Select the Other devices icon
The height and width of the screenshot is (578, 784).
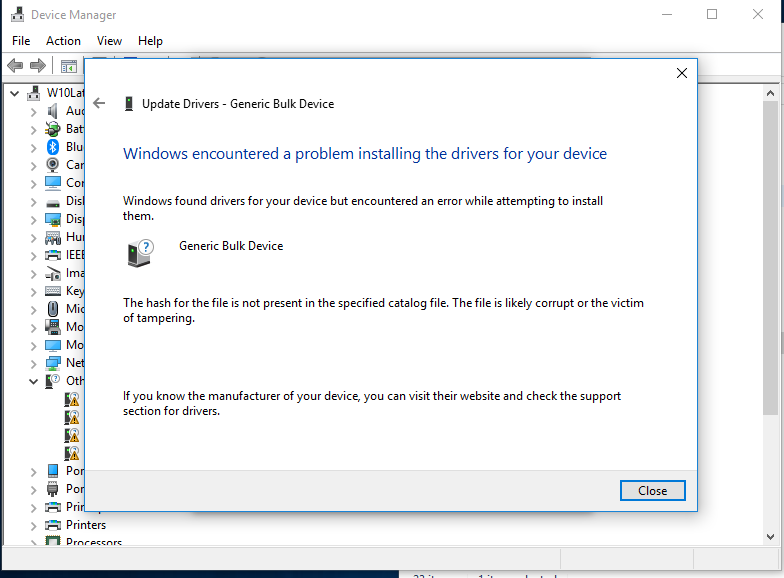(52, 381)
